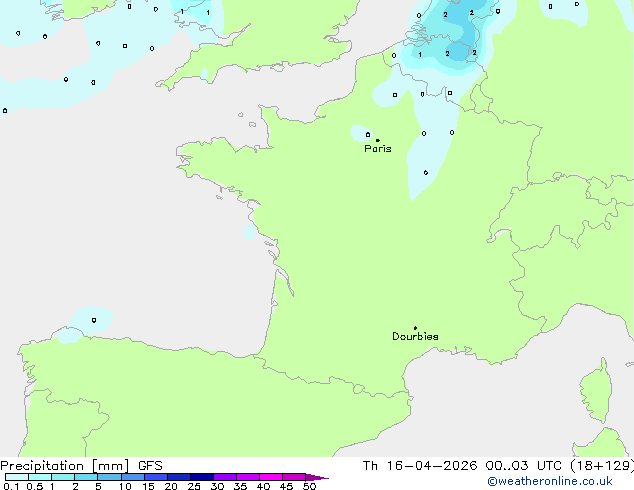Pick legend swatch between 30 and 35
This screenshot has width=634, height=490.
tap(225, 477)
